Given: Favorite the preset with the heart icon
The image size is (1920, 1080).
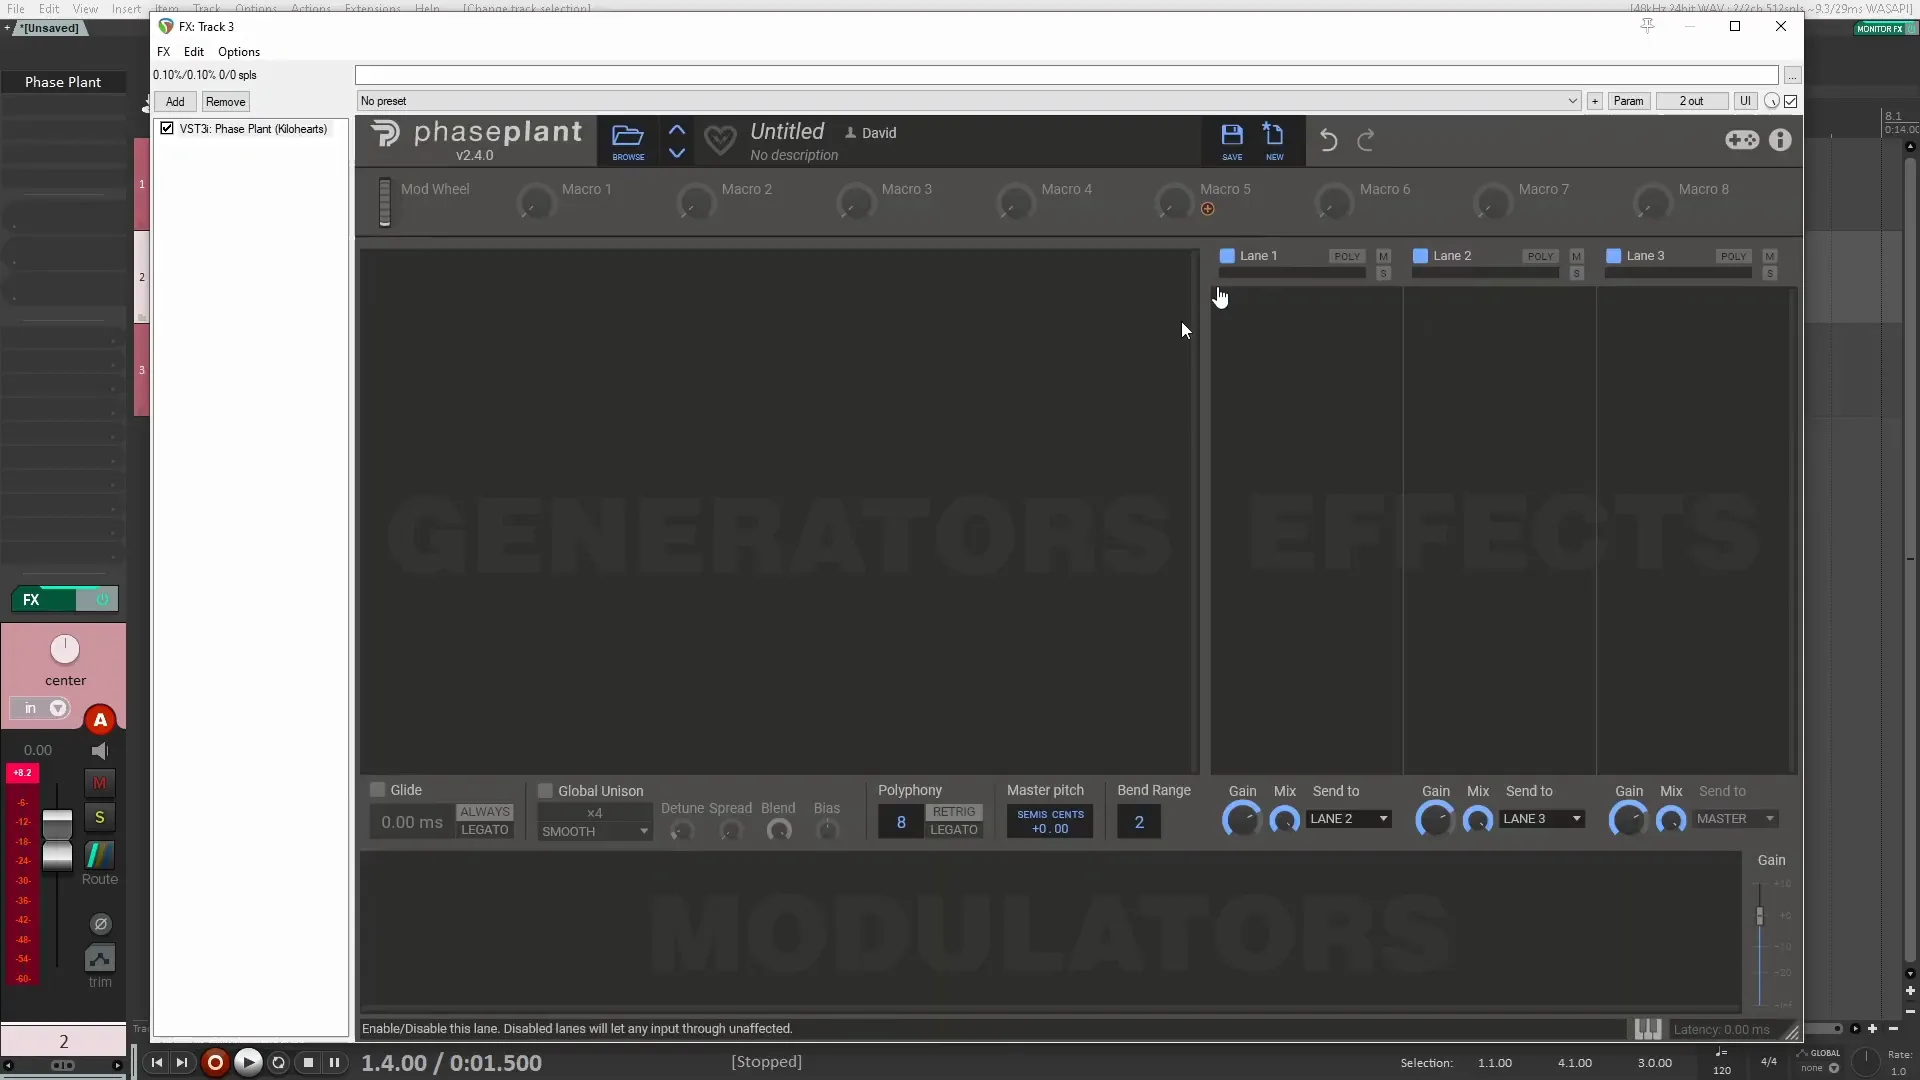Looking at the screenshot, I should pyautogui.click(x=720, y=140).
